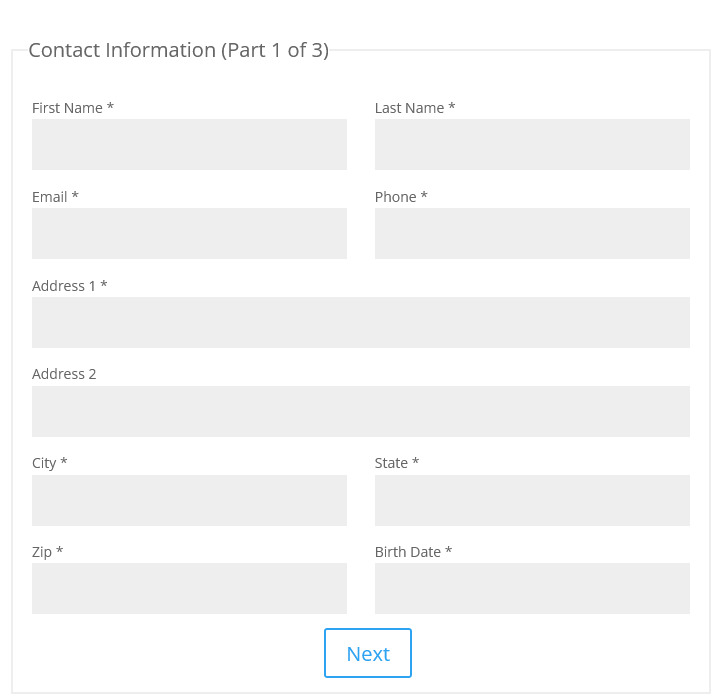This screenshot has width=718, height=699.
Task: Click the "Last Name *" label text
Action: (x=415, y=108)
